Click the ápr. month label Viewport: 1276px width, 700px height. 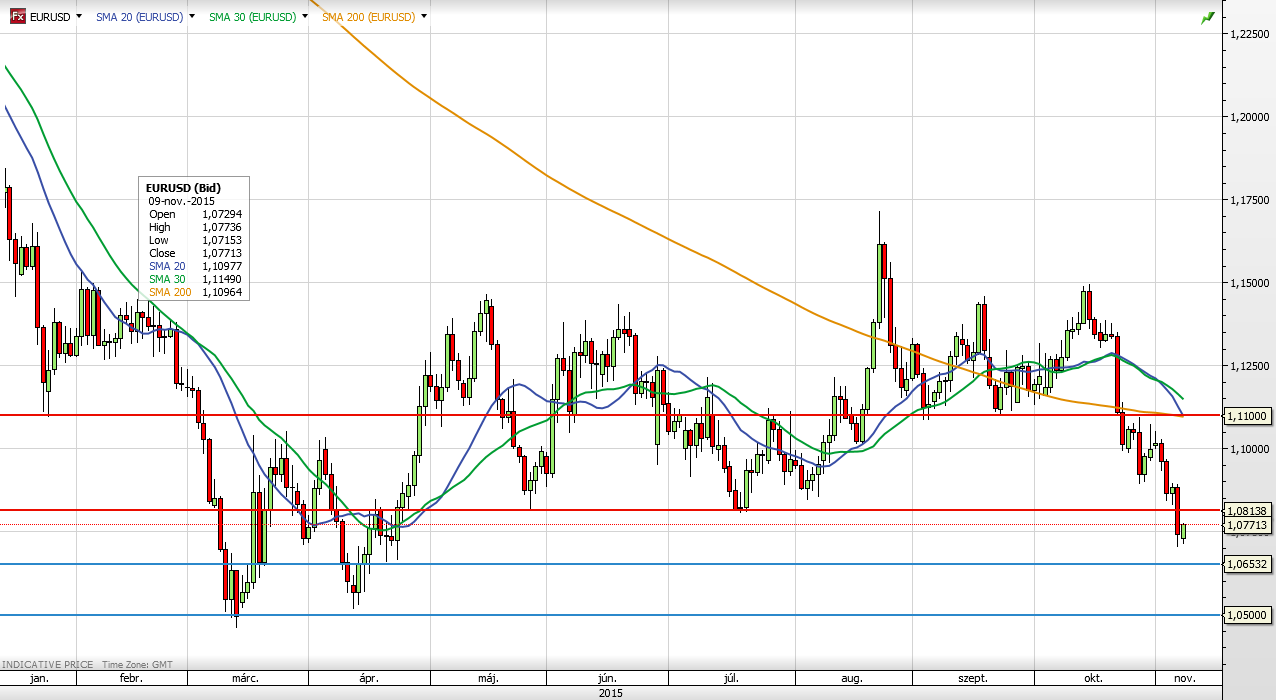369,678
